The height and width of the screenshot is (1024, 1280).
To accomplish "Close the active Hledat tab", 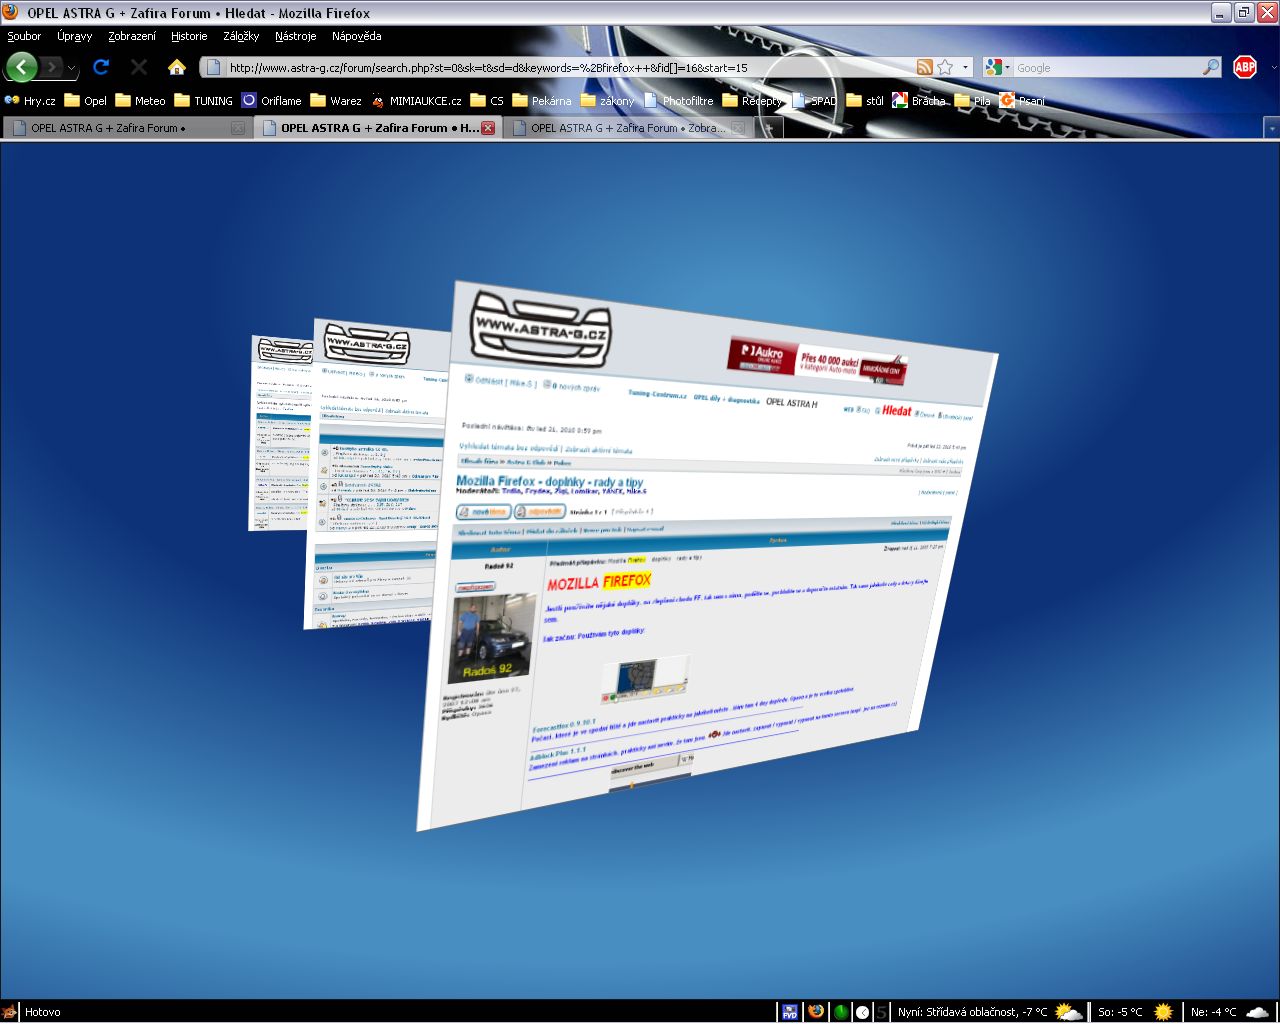I will [488, 128].
